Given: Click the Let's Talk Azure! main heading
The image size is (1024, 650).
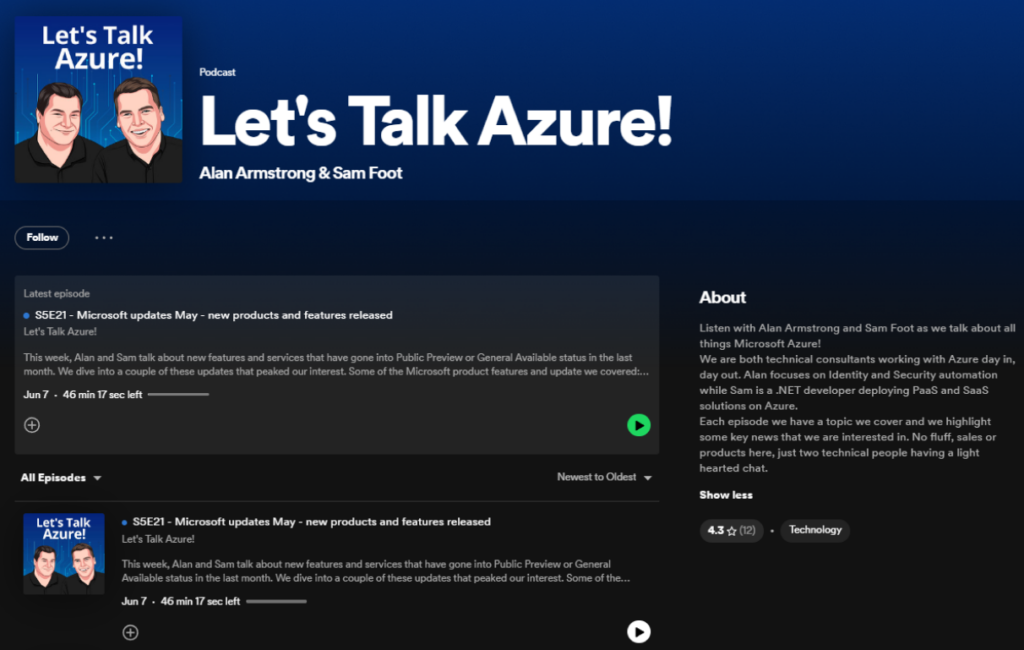Looking at the screenshot, I should click(x=435, y=121).
